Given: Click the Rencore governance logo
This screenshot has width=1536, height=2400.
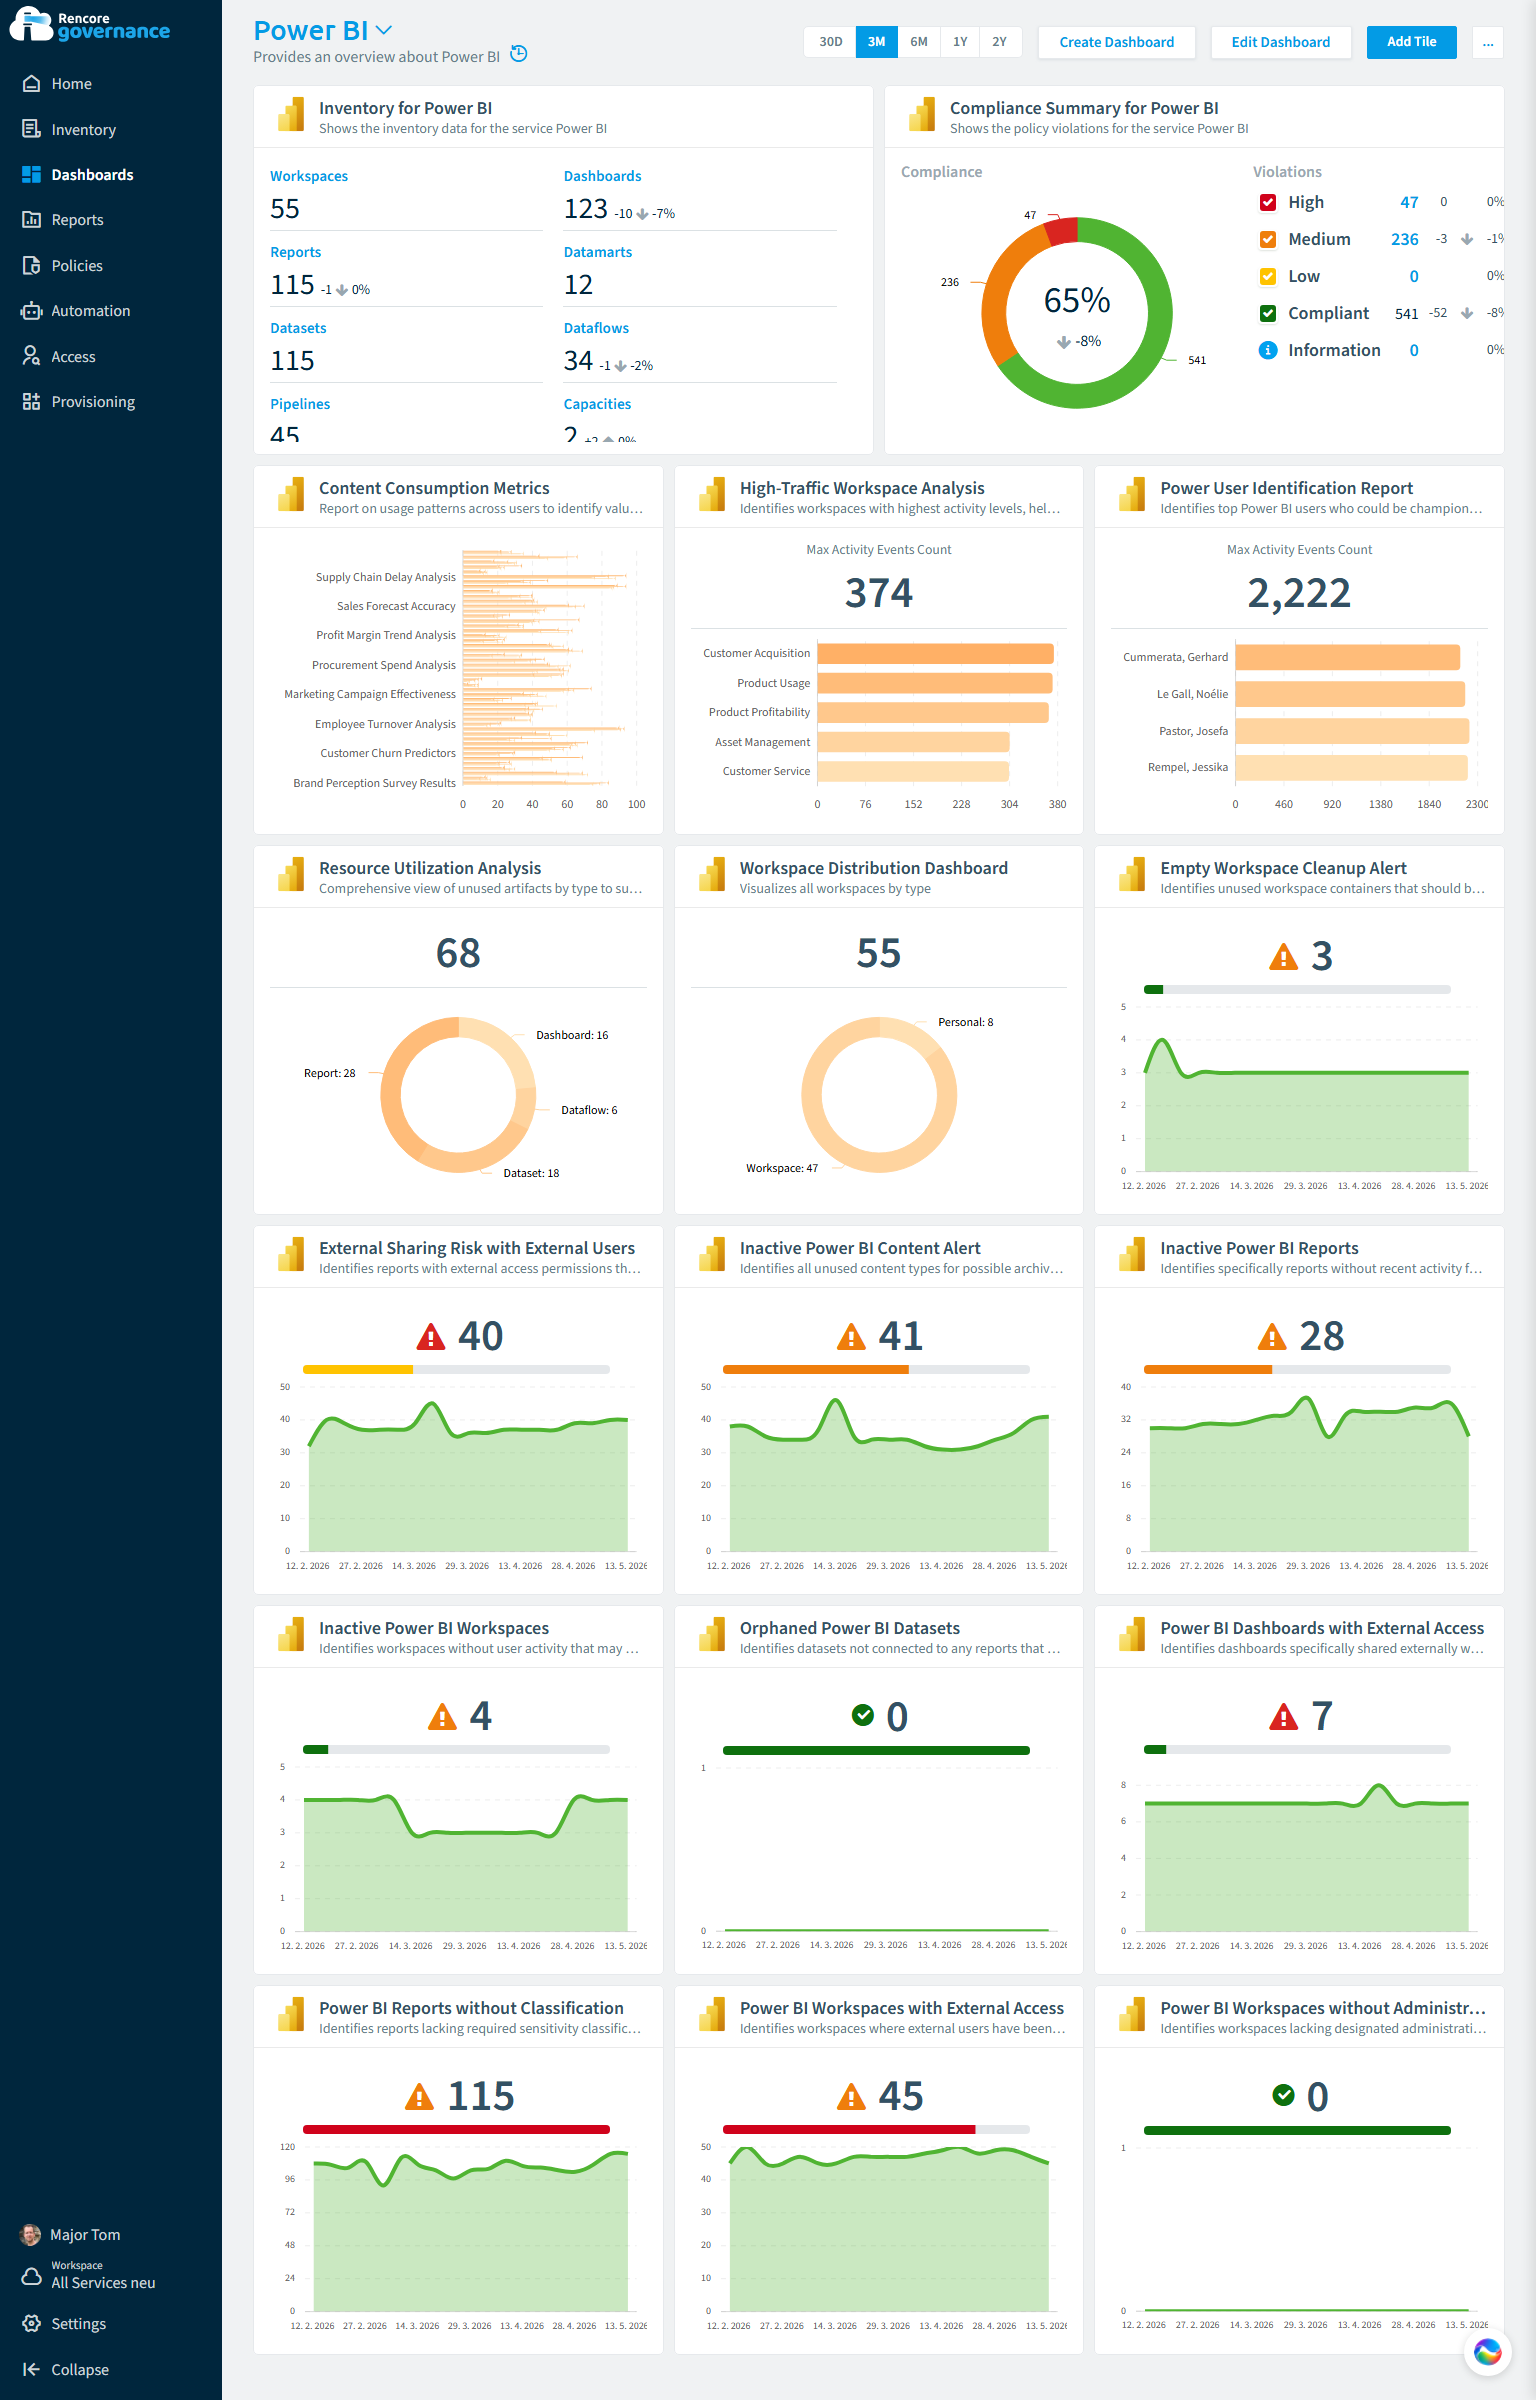Looking at the screenshot, I should (90, 25).
